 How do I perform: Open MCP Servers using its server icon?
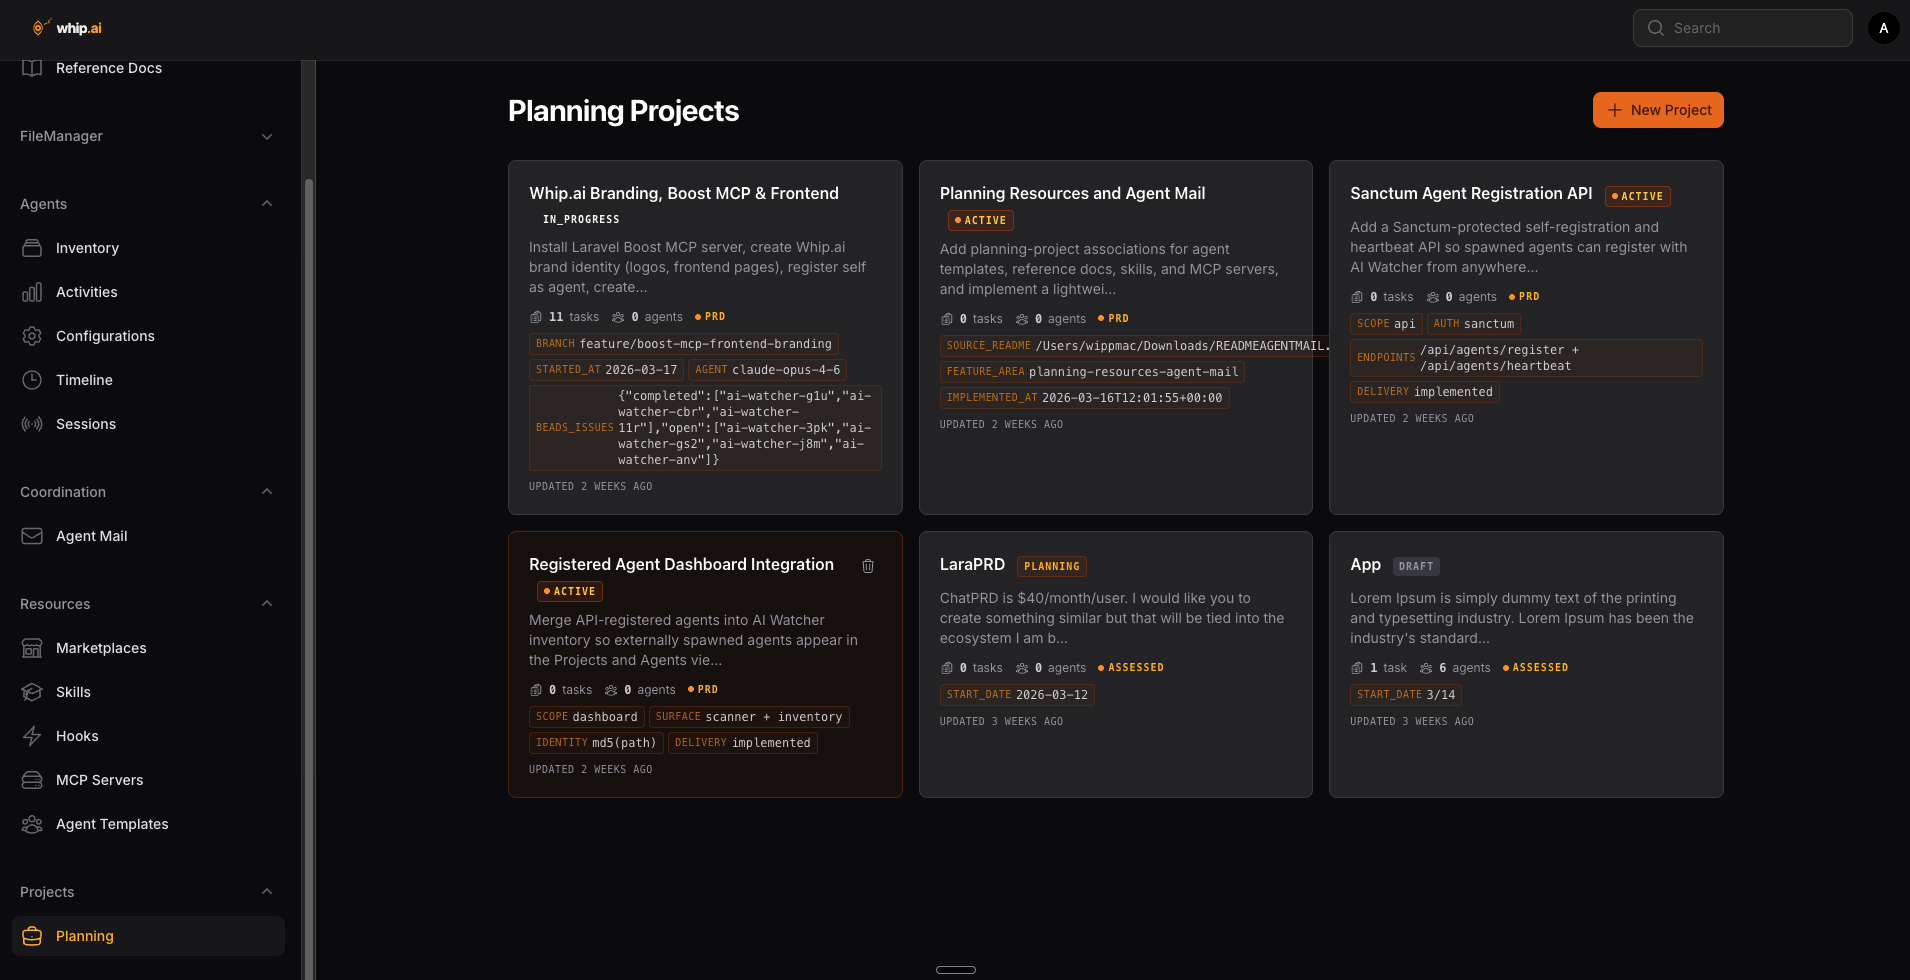tap(32, 780)
